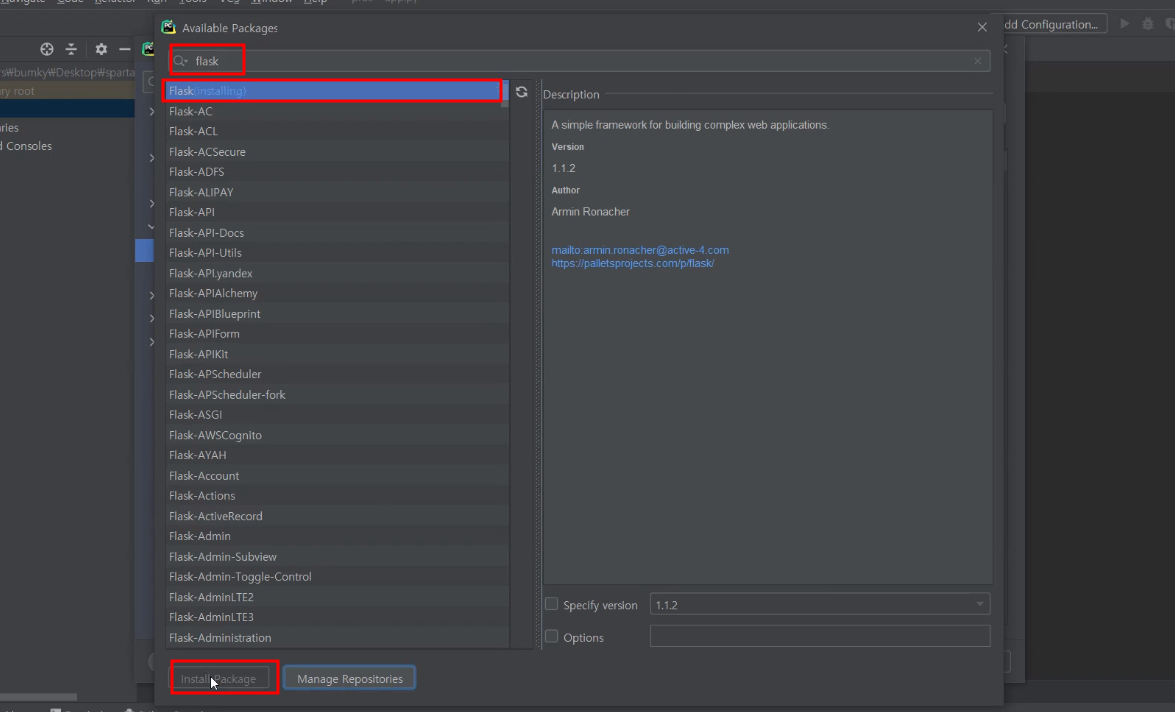
Task: Click the reload package list icon
Action: [x=522, y=91]
